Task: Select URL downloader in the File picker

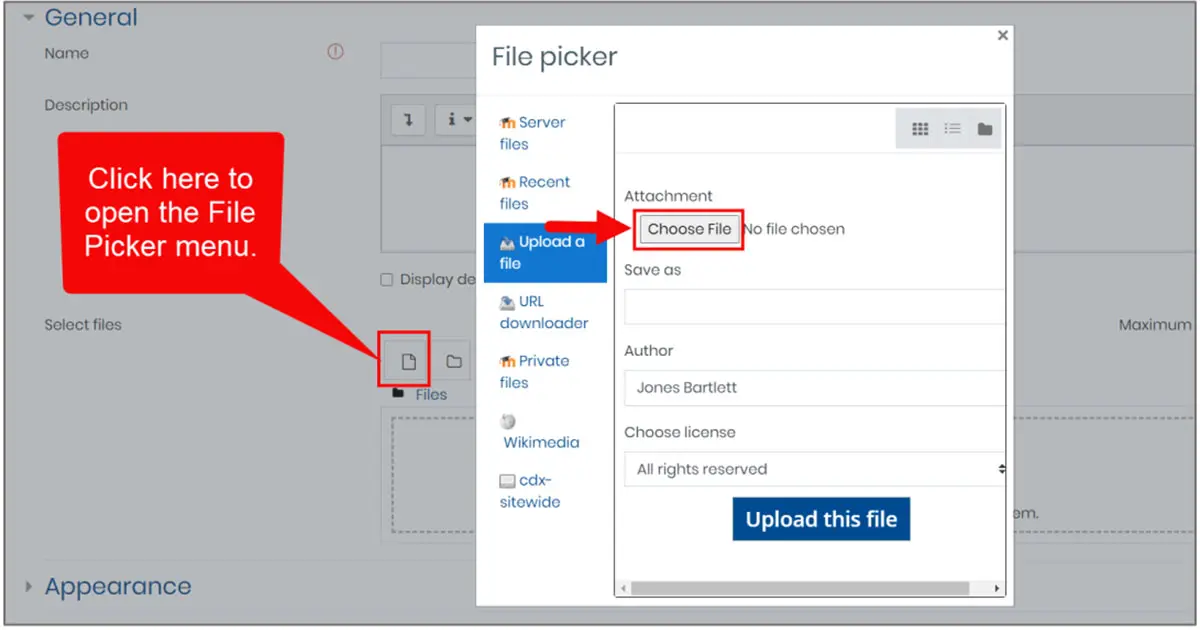Action: click(541, 312)
